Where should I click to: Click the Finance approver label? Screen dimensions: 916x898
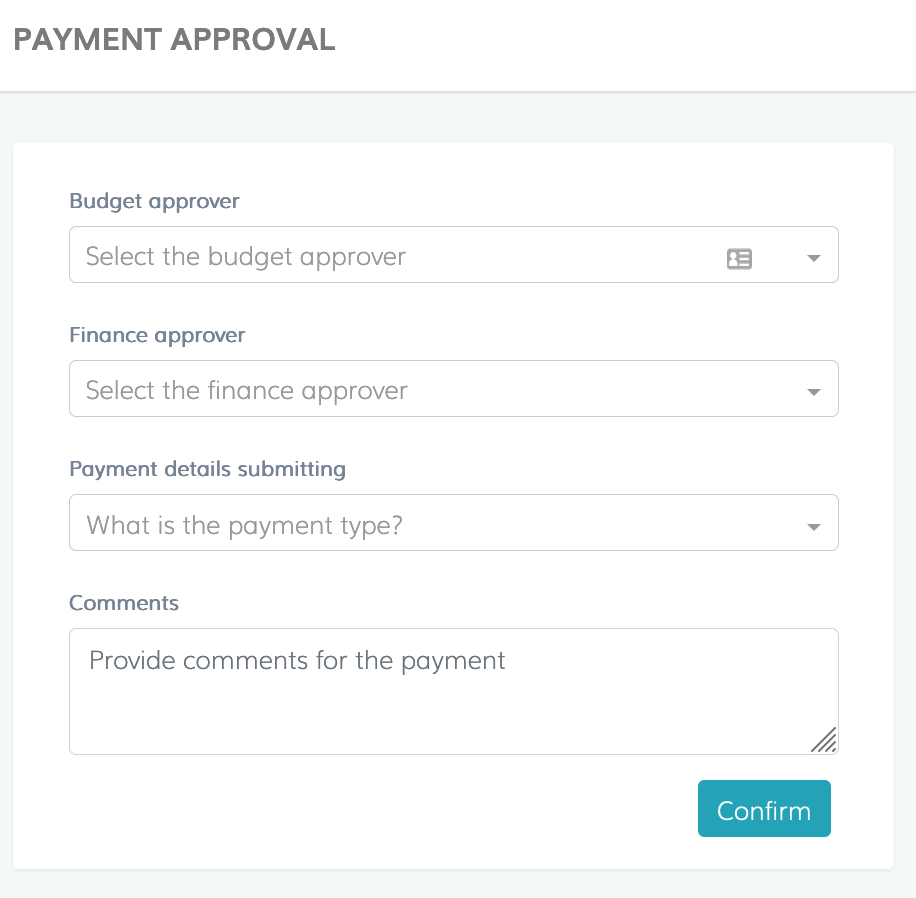coord(157,335)
